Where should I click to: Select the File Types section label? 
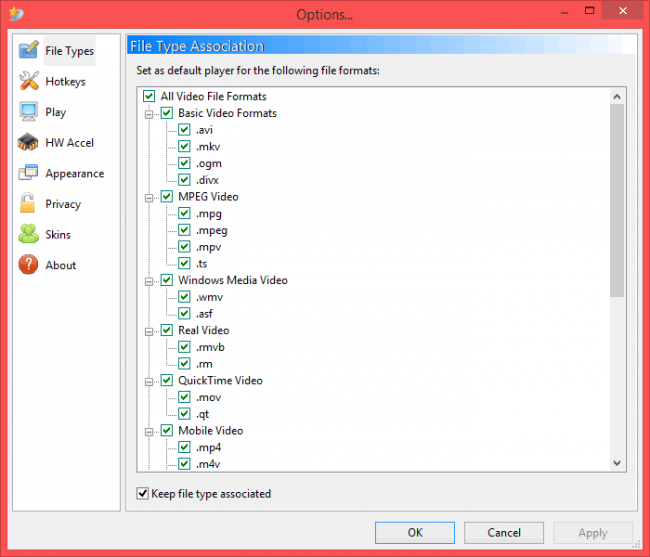(69, 51)
